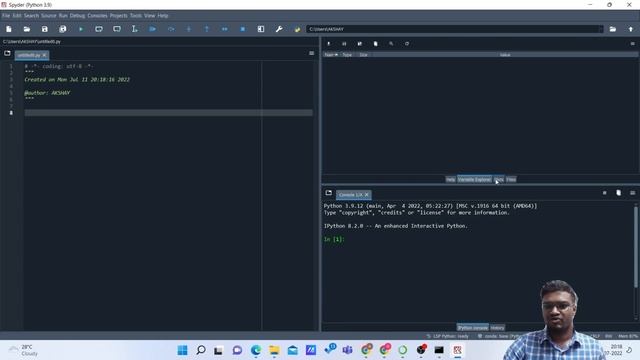
Task: Browse console tabs icon
Action: (329, 193)
